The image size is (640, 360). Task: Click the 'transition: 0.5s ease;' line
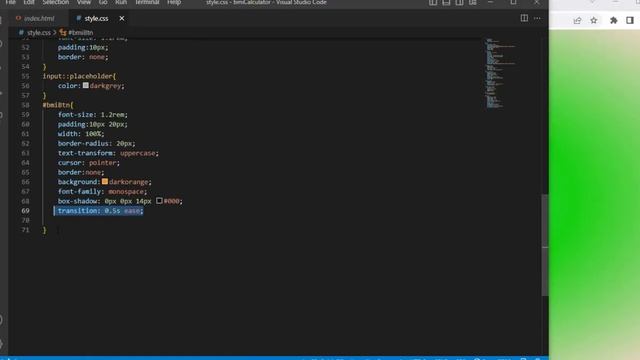click(100, 211)
